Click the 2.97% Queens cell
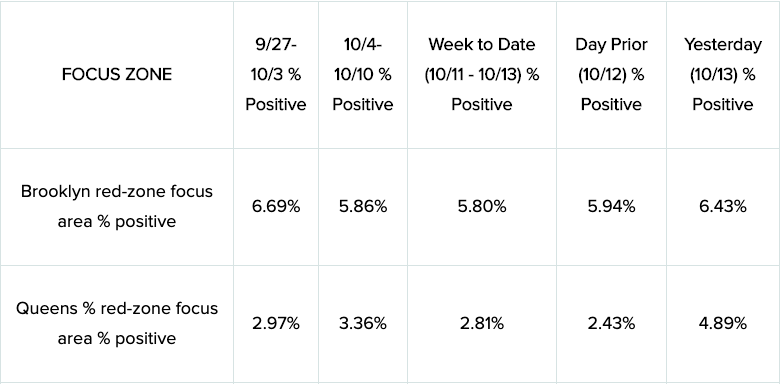The image size is (780, 384). (x=276, y=324)
